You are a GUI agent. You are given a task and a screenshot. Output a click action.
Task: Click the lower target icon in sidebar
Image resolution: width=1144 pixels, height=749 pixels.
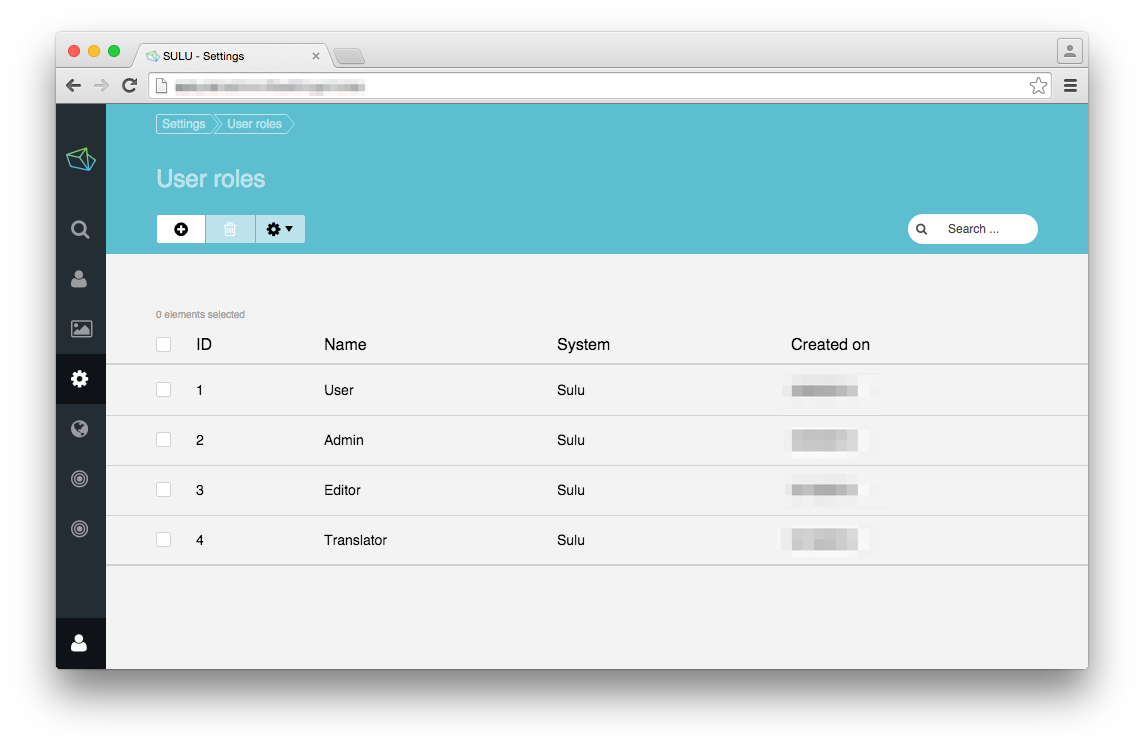[x=80, y=529]
